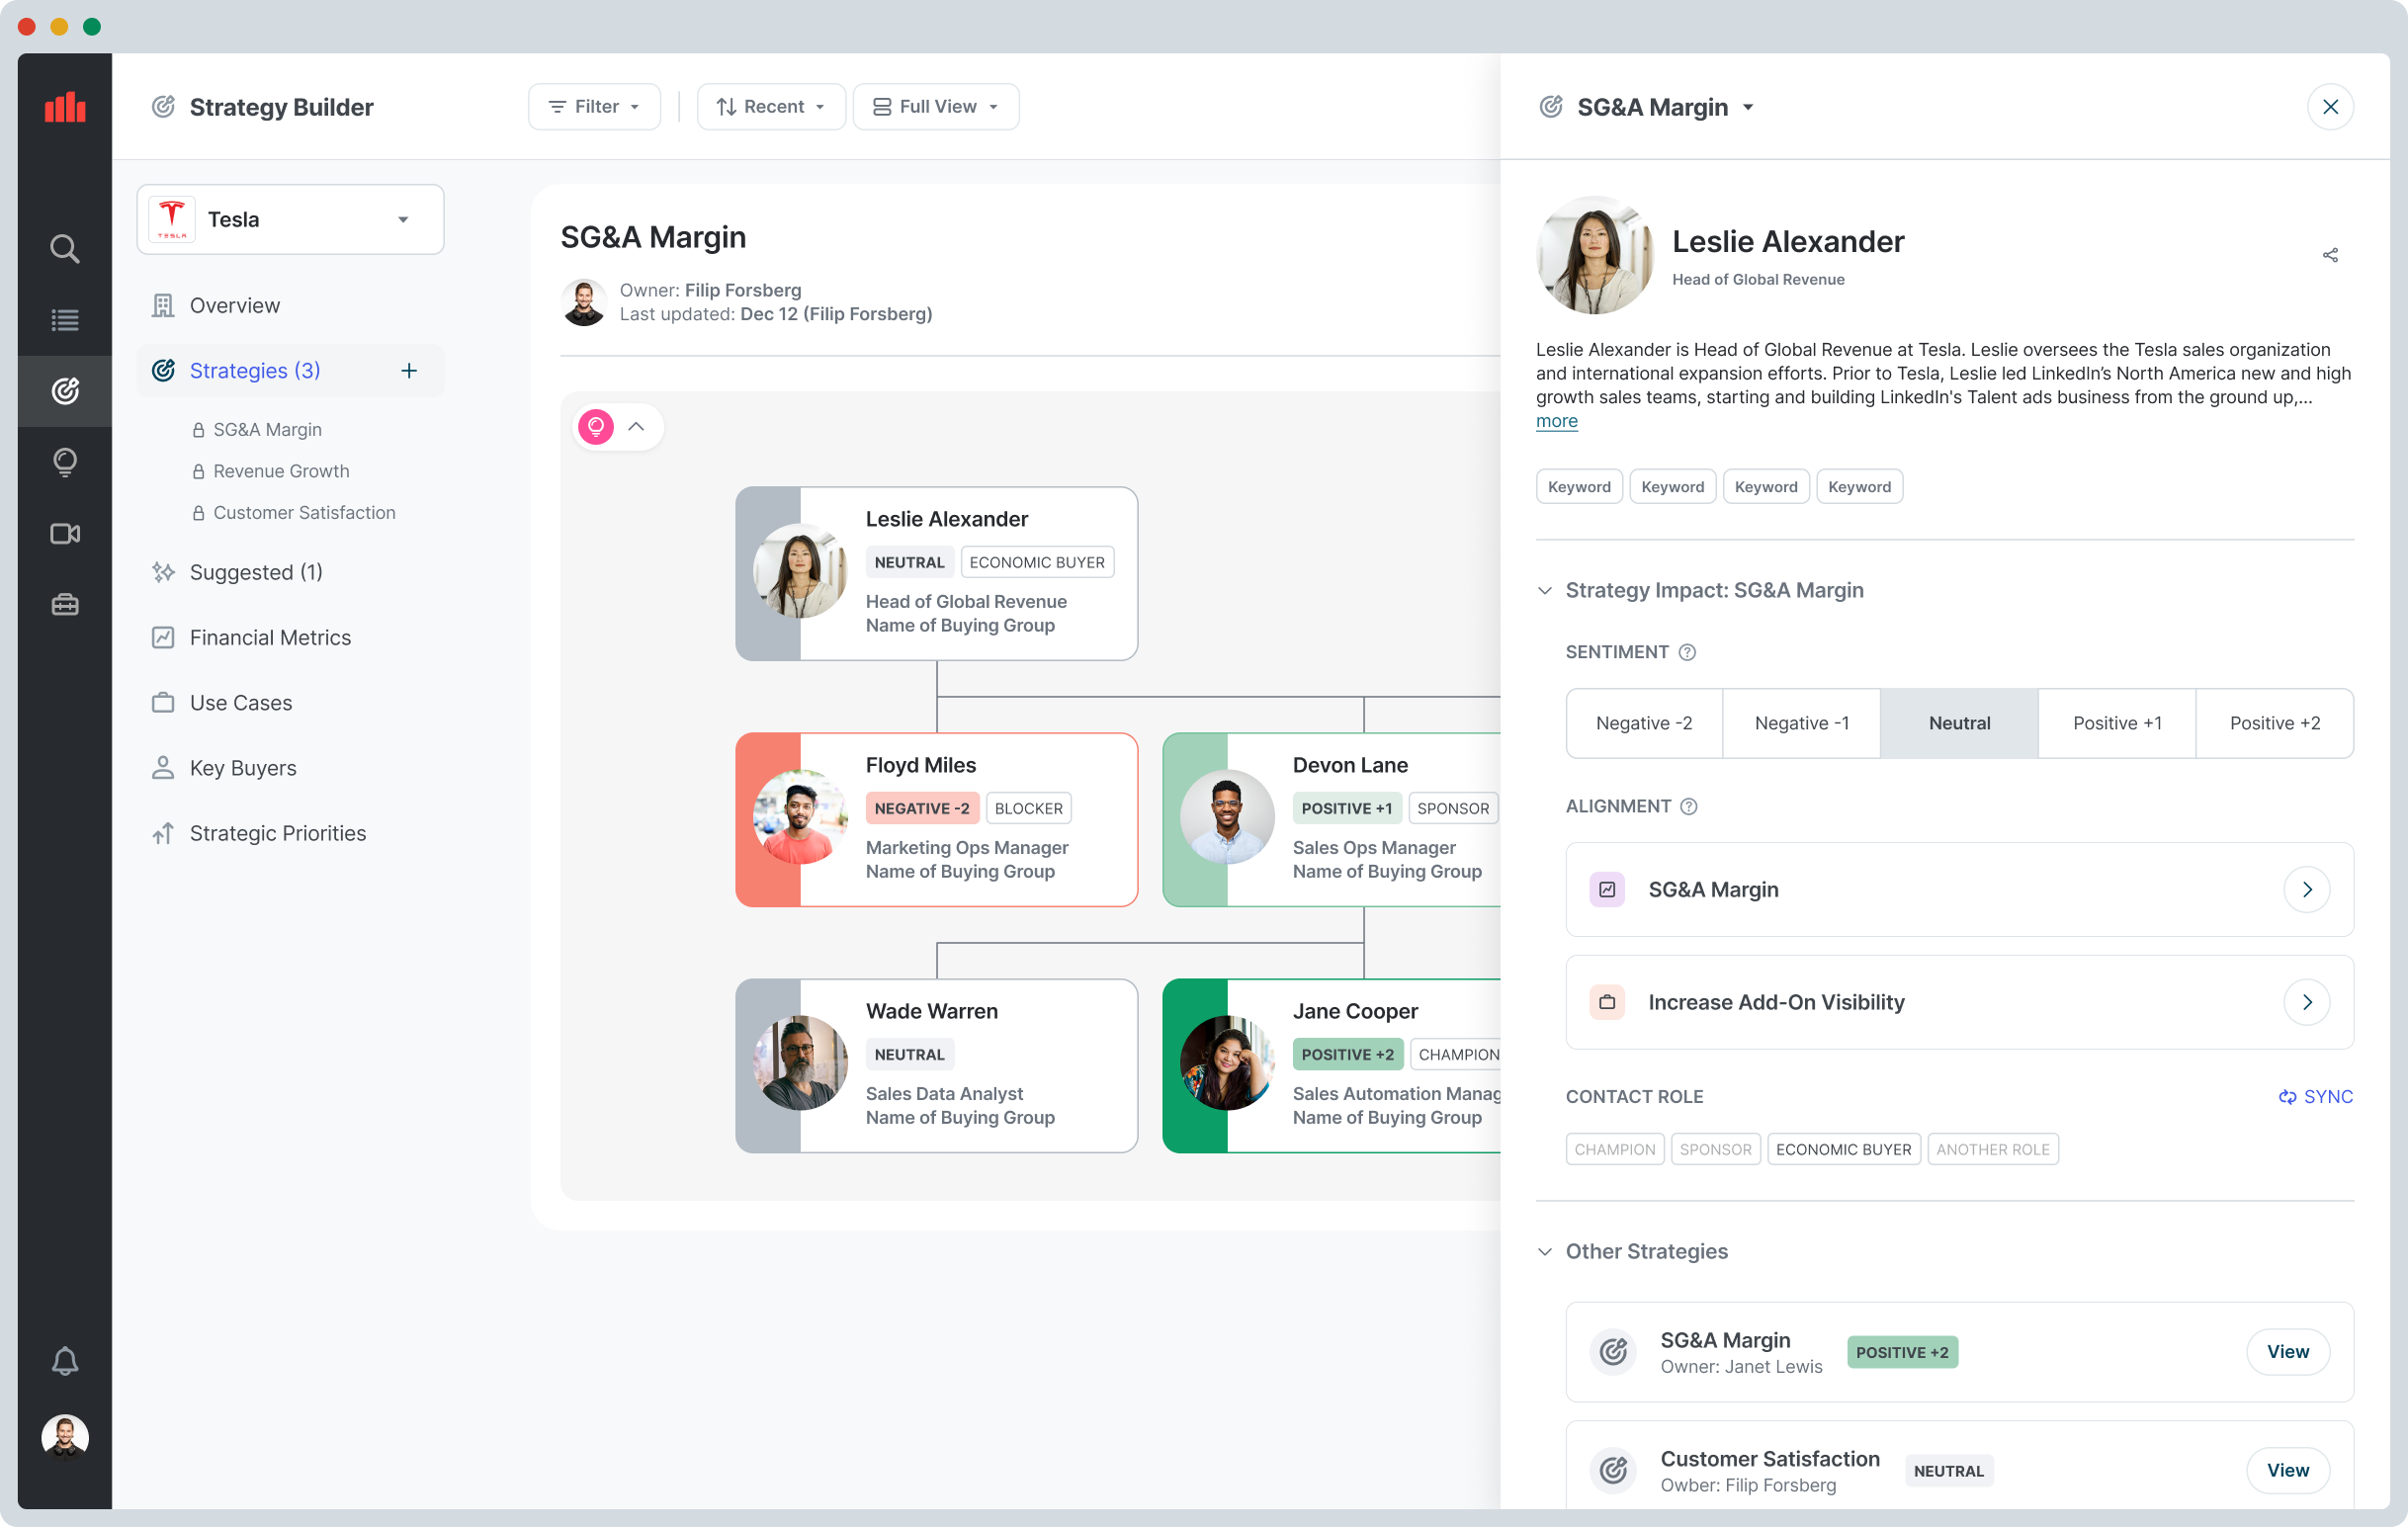Open Jane Cooper card in org chart
The height and width of the screenshot is (1527, 2408).
pos(1331,1066)
